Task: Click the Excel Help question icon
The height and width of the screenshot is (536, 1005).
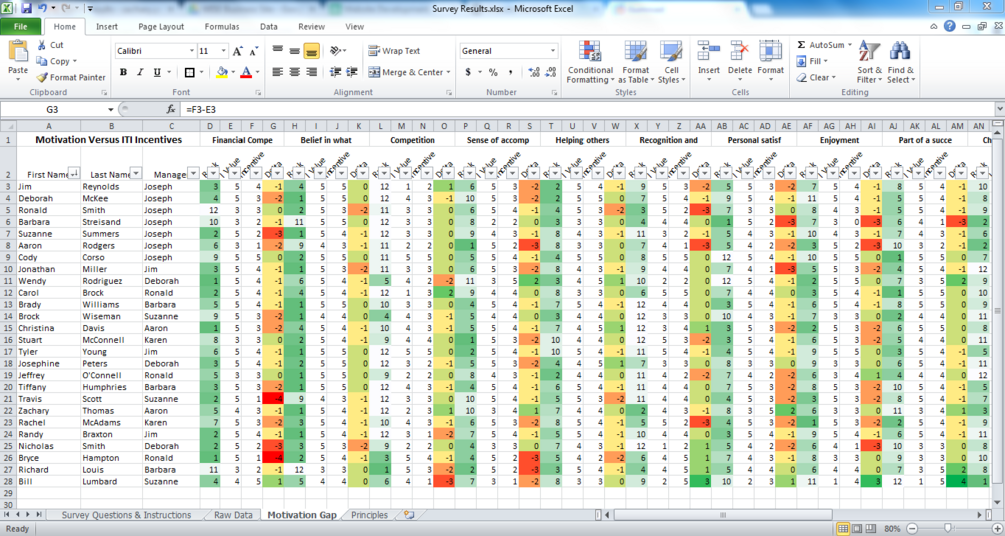Action: [x=950, y=26]
